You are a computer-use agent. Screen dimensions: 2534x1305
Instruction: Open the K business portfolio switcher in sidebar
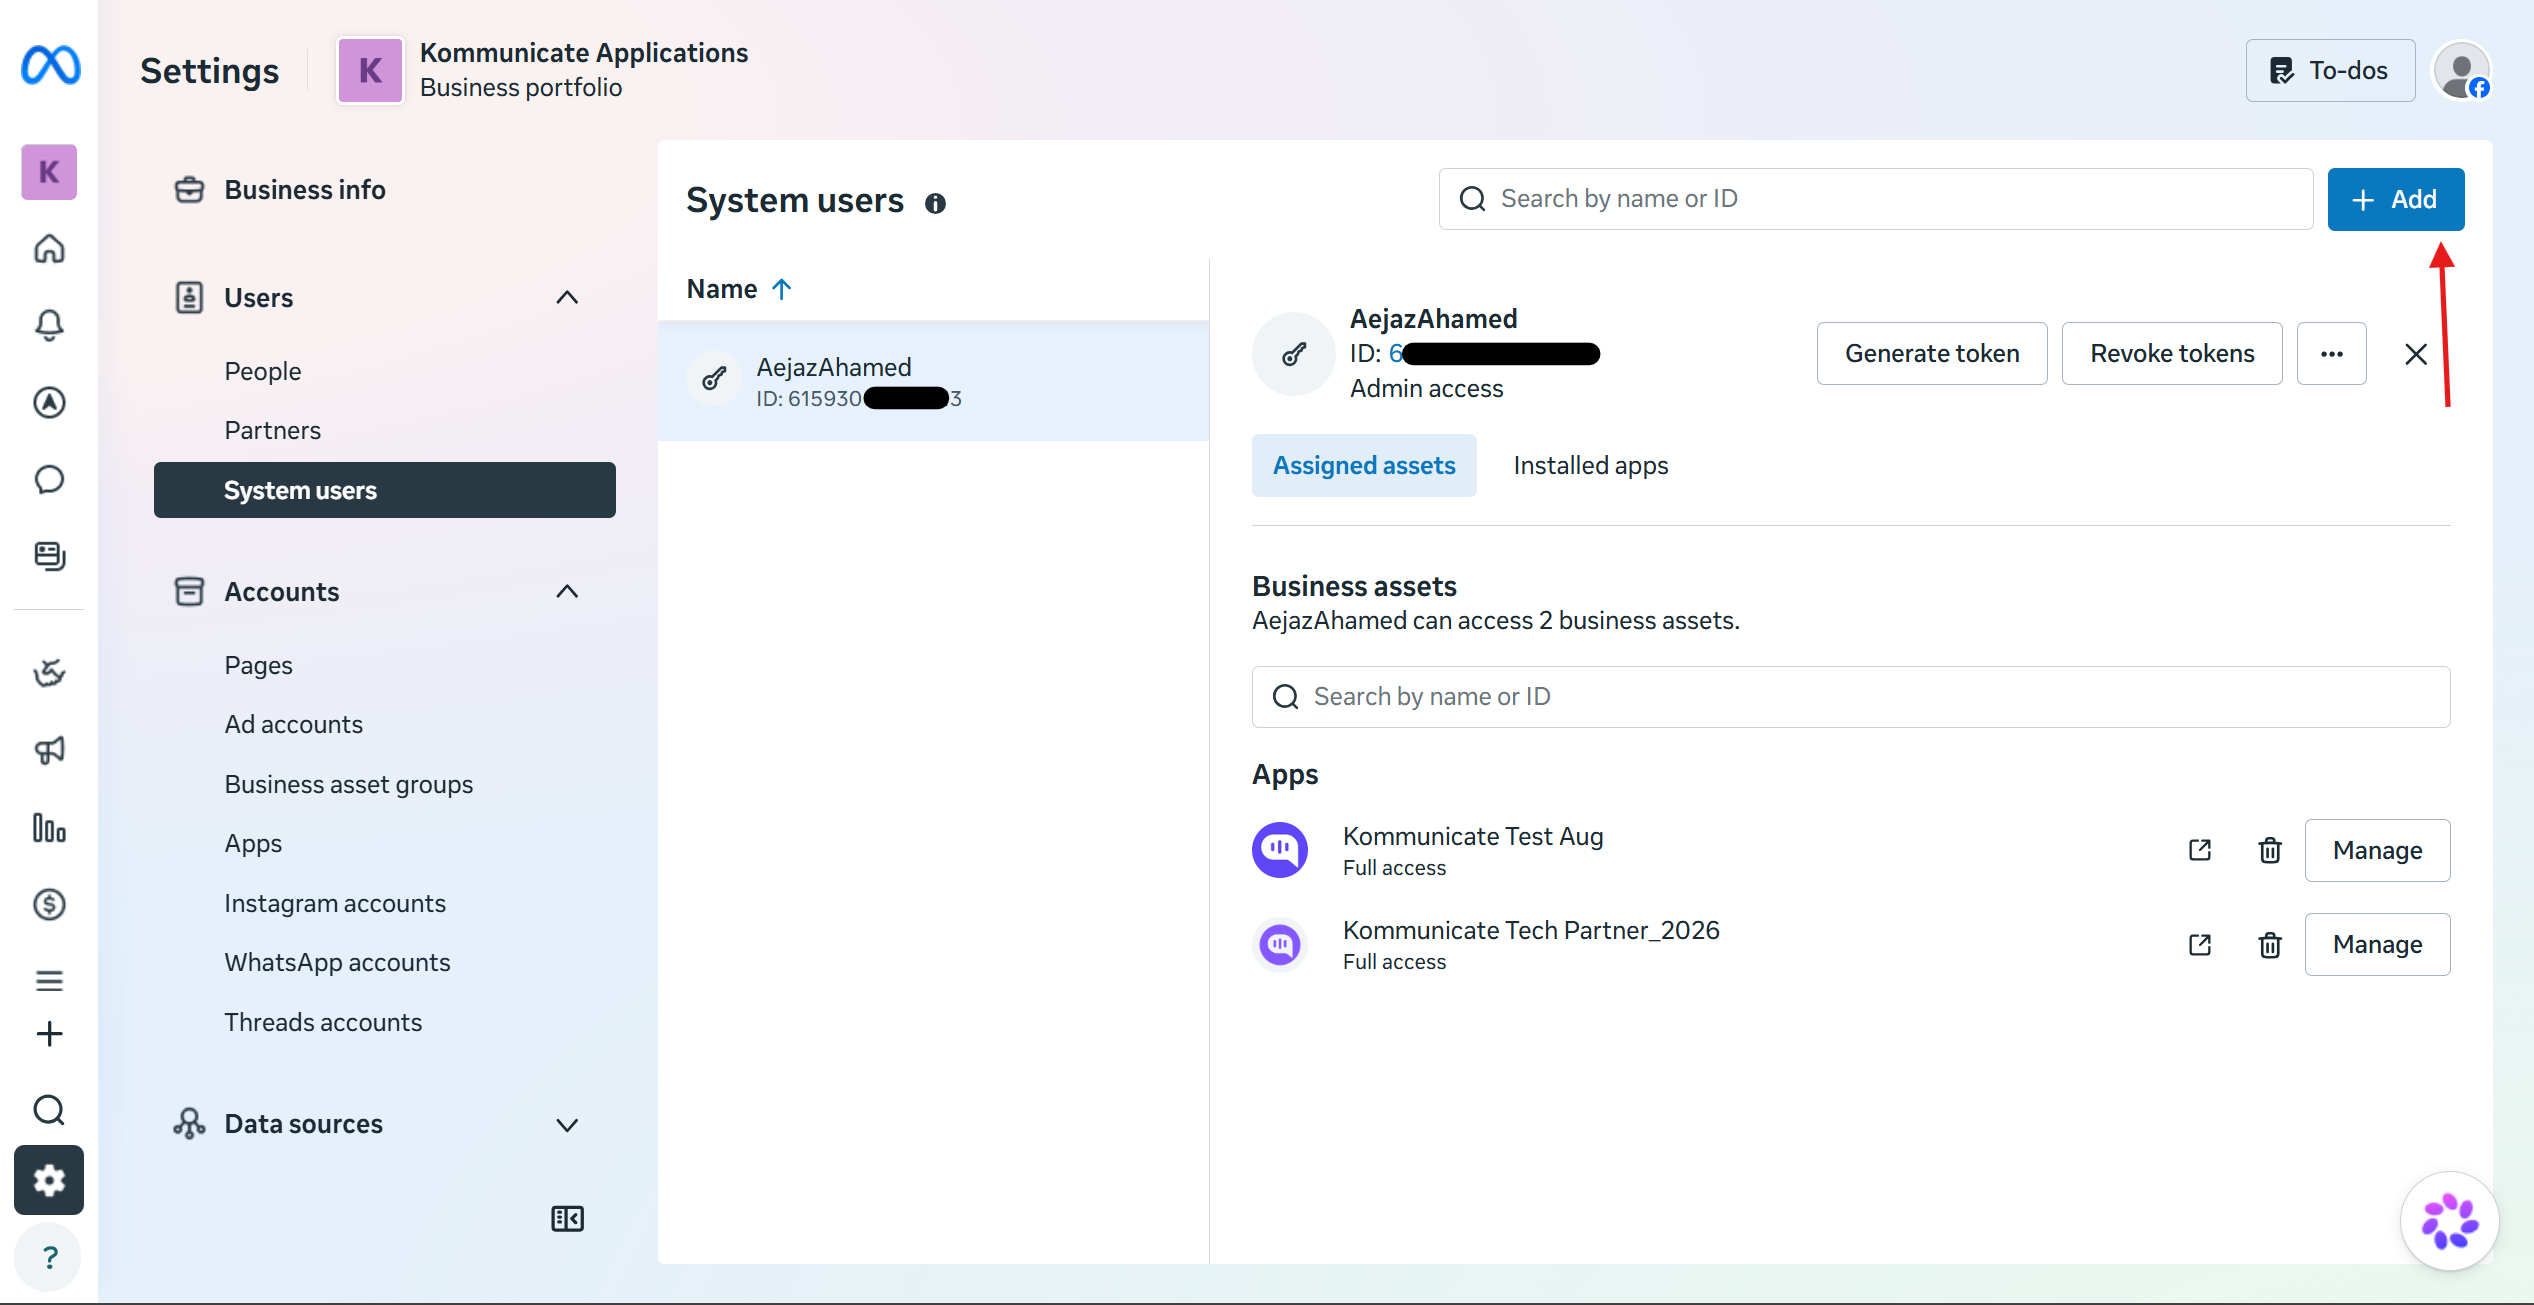[49, 172]
